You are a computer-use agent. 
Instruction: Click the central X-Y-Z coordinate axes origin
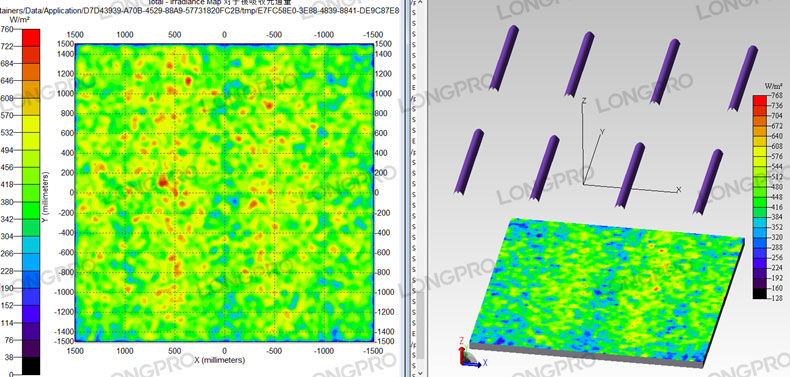click(584, 183)
